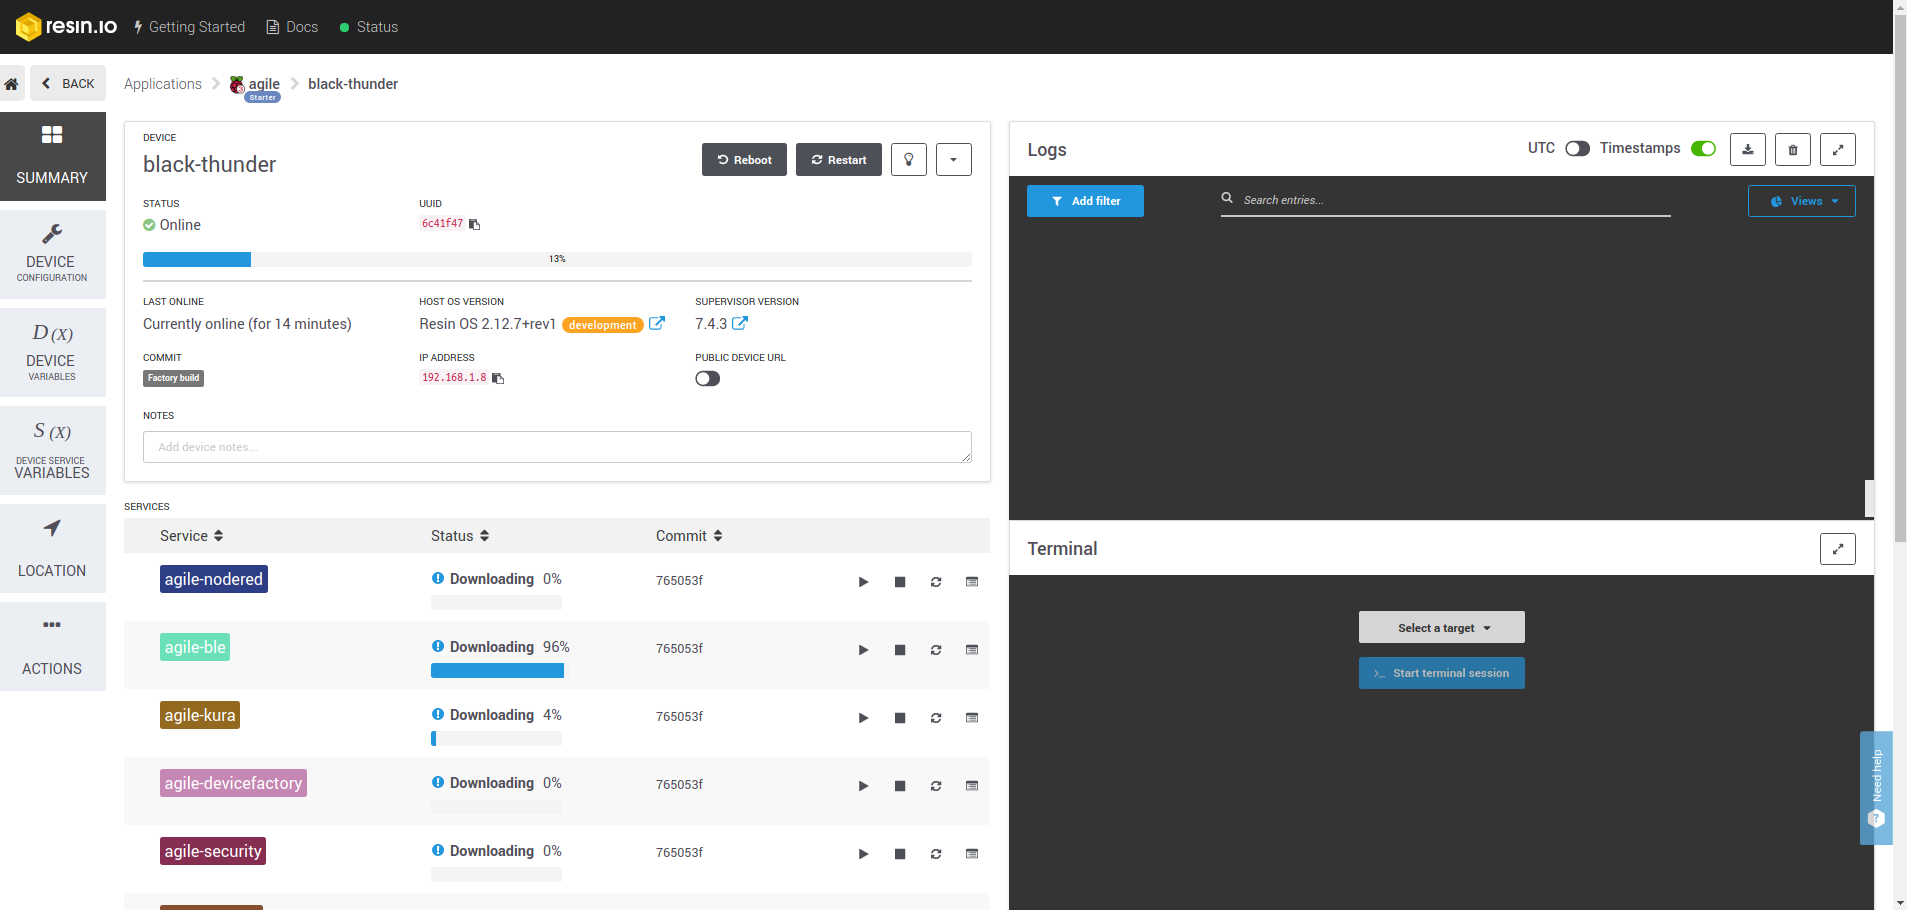This screenshot has width=1907, height=910.
Task: Open the Device Variables sidebar tab
Action: tap(52, 352)
